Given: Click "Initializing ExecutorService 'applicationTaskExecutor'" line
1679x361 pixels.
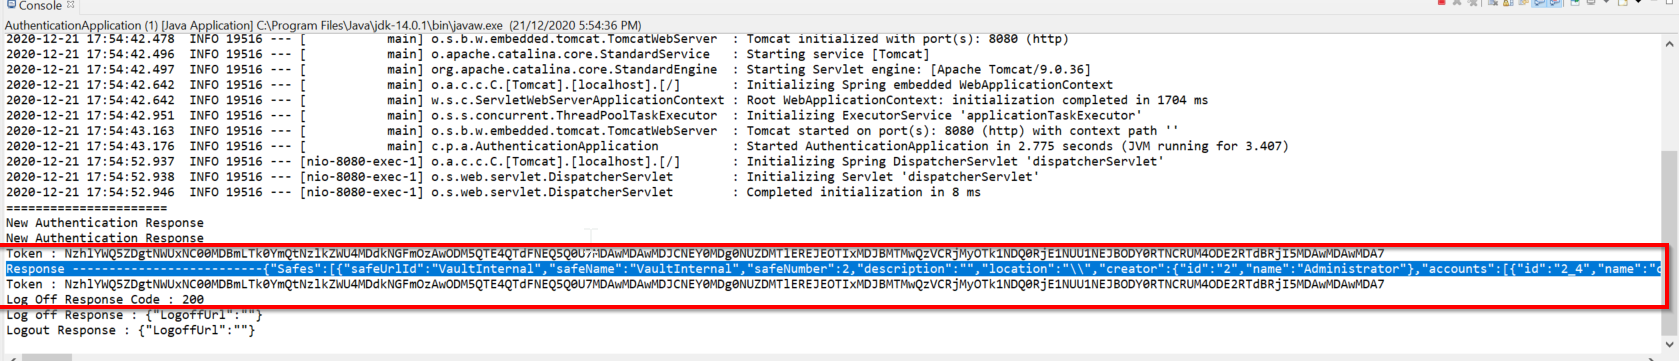Looking at the screenshot, I should click(574, 115).
